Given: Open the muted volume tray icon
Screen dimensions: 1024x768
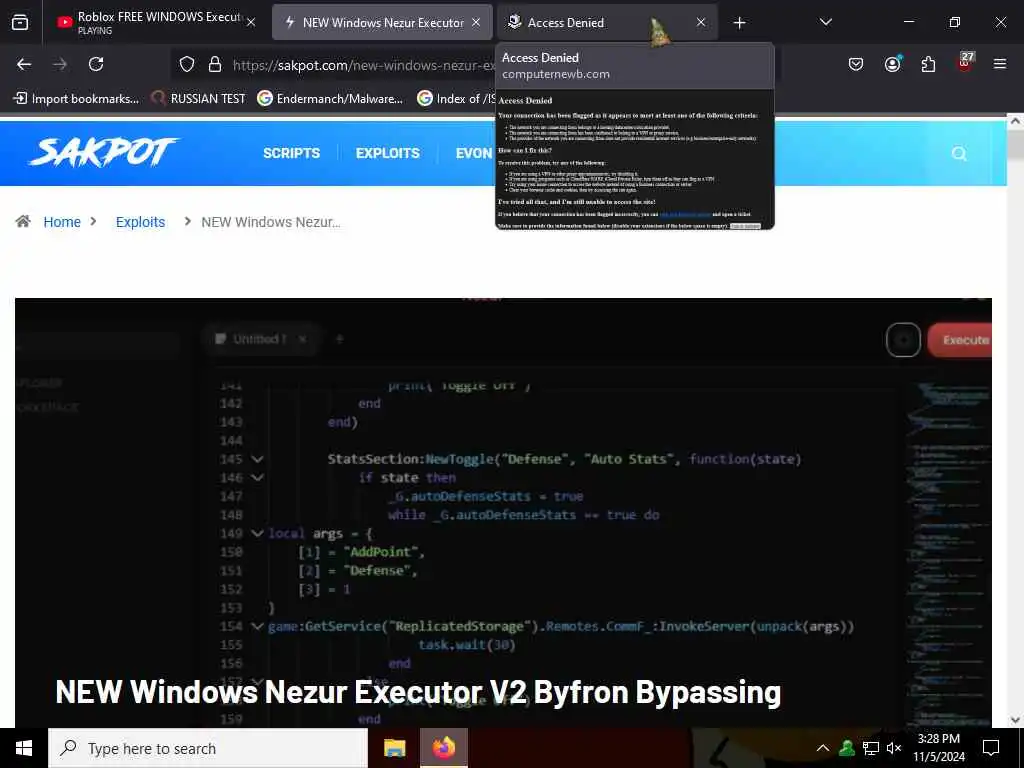Looking at the screenshot, I should pyautogui.click(x=894, y=748).
